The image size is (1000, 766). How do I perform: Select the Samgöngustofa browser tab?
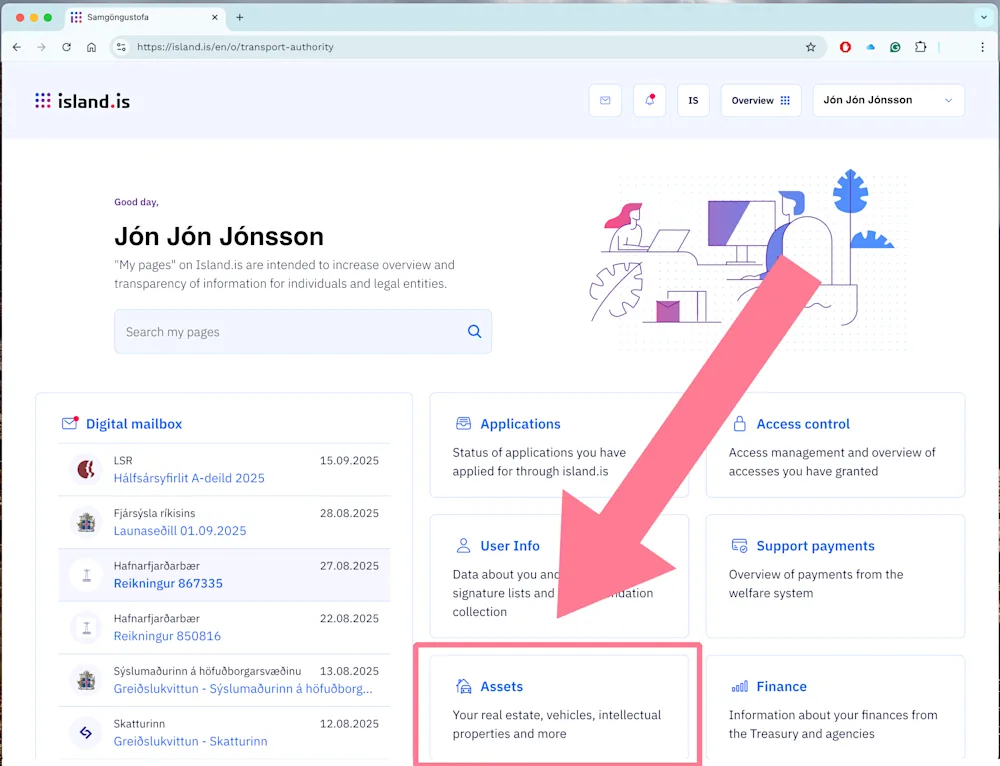[x=145, y=17]
